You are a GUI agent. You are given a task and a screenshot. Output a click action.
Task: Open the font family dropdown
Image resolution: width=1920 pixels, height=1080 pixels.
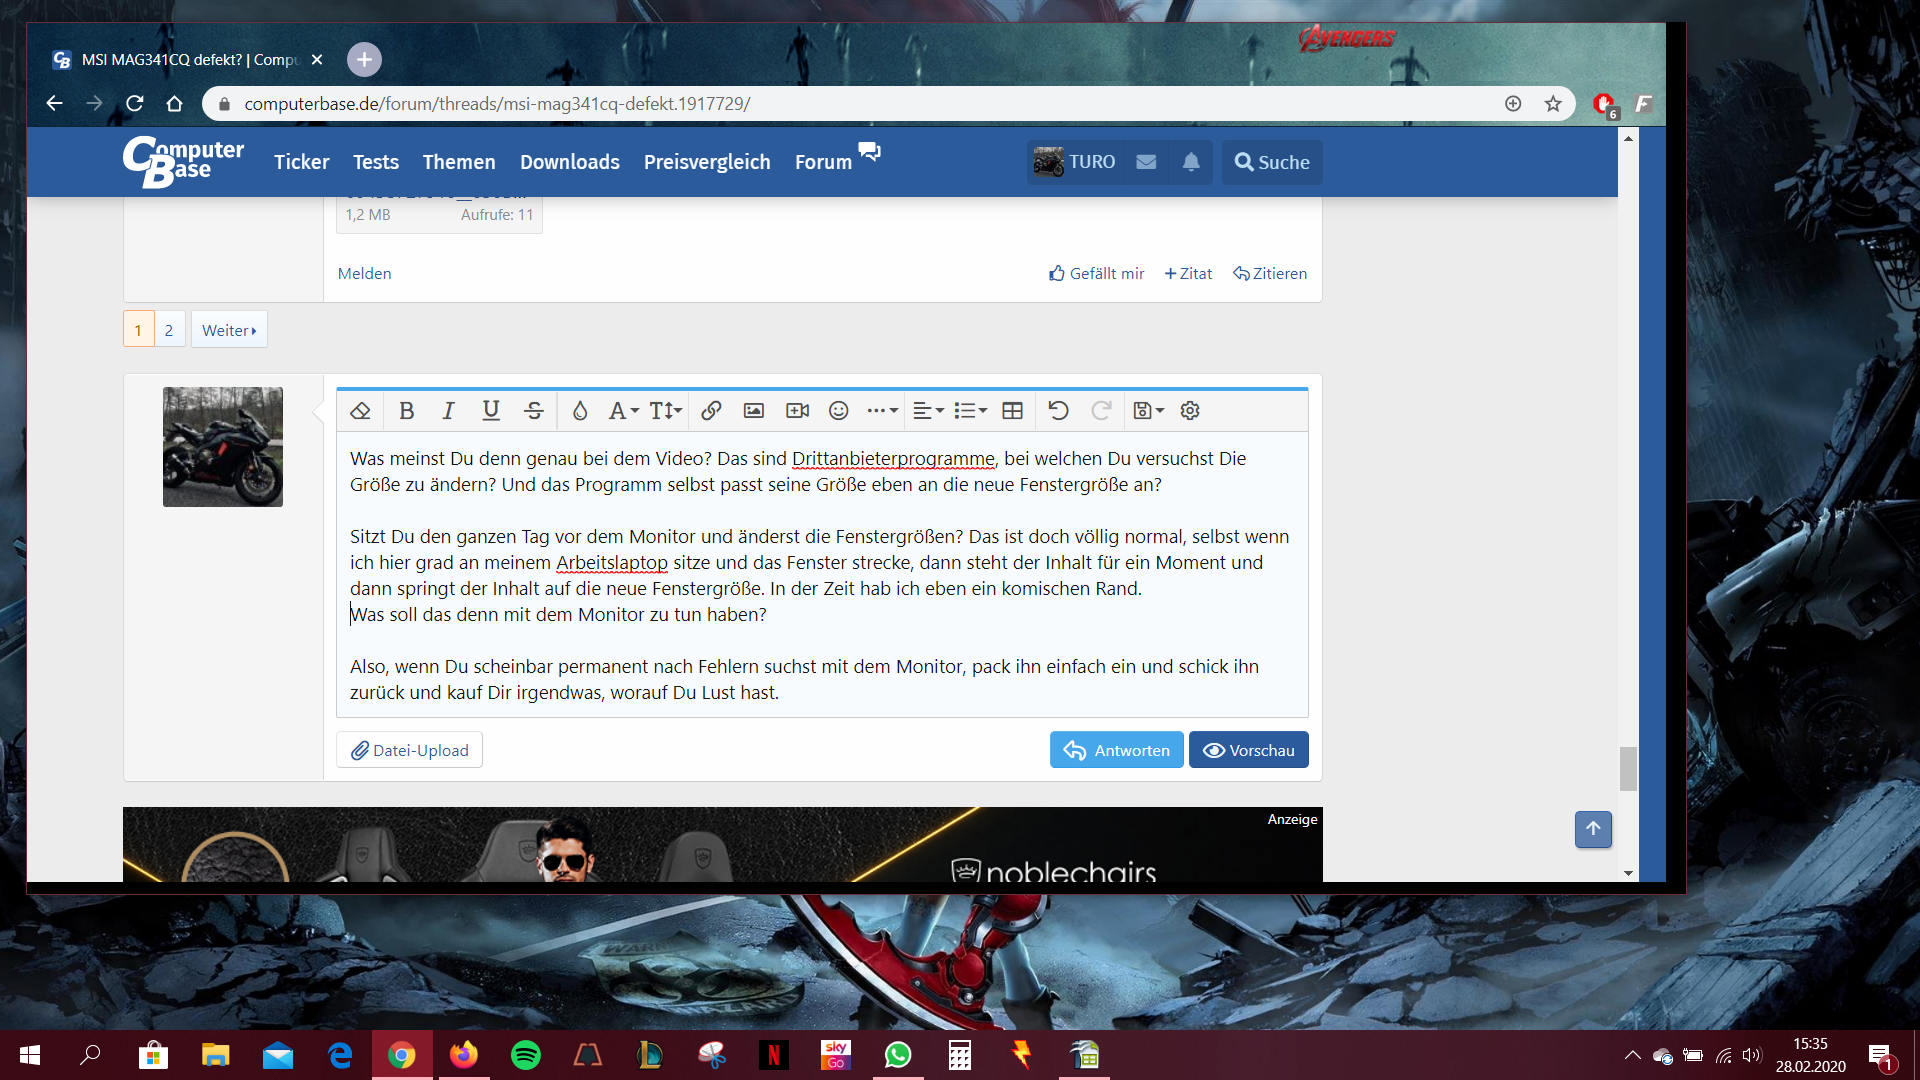click(623, 411)
